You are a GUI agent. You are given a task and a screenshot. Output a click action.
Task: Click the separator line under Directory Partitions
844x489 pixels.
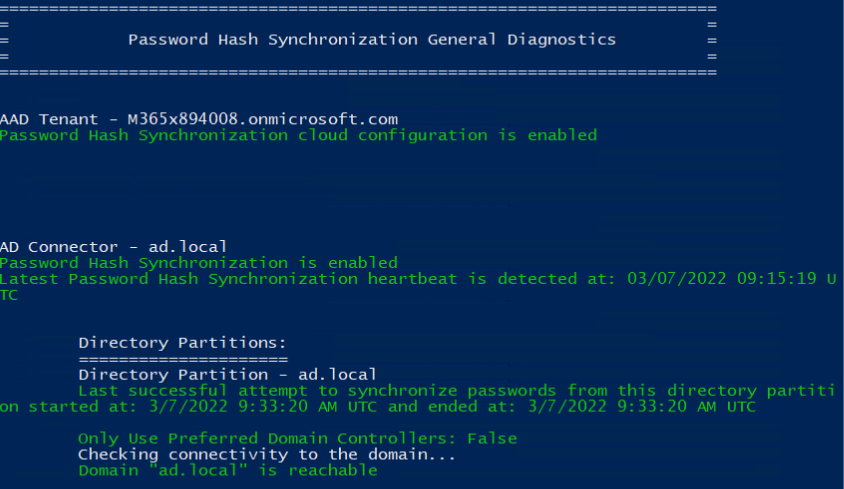point(183,358)
